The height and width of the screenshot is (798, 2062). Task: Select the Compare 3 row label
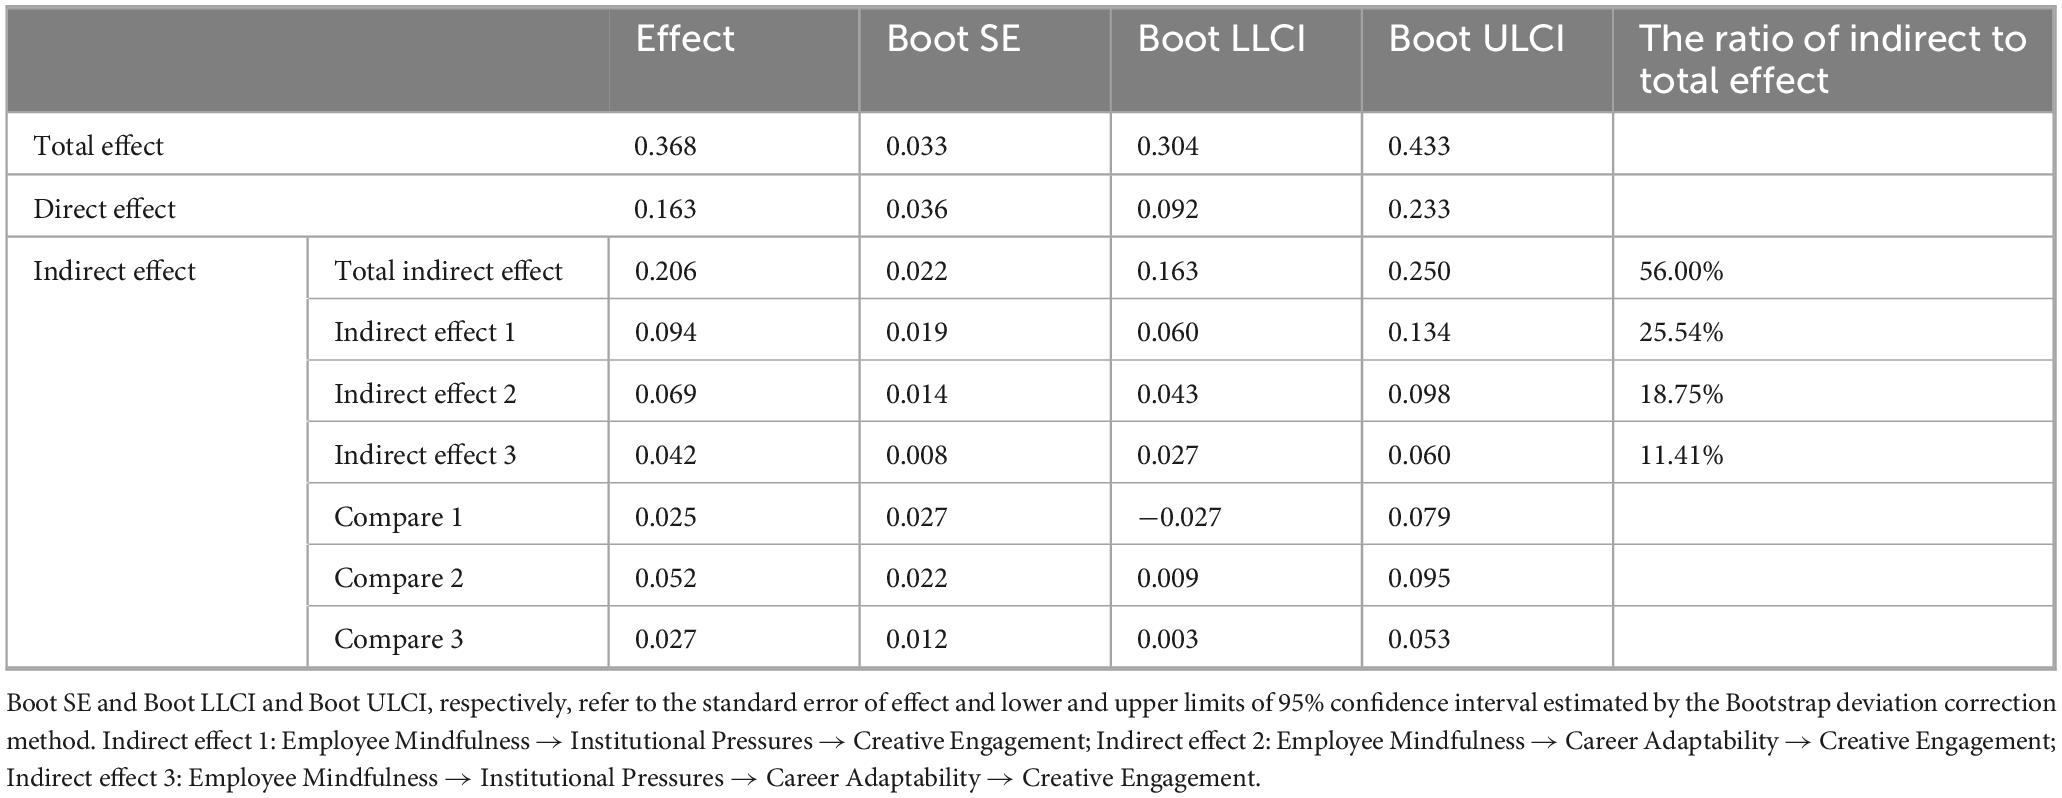pyautogui.click(x=398, y=639)
